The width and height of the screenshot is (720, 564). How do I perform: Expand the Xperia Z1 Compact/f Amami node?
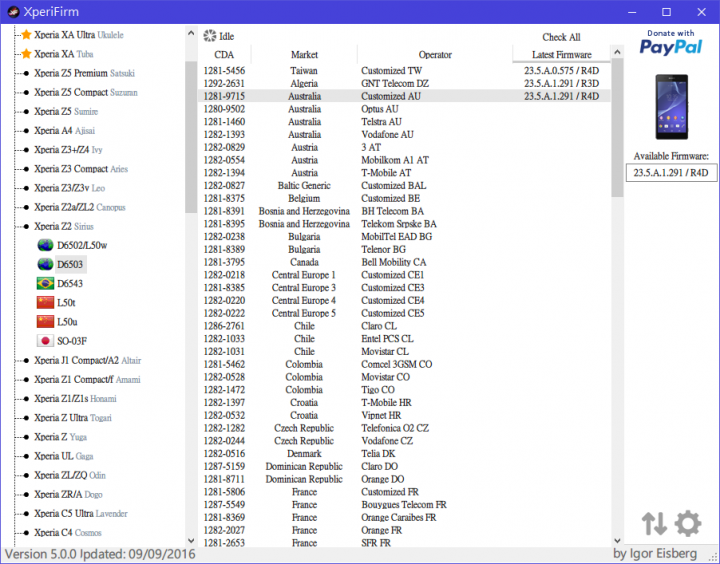[26, 380]
